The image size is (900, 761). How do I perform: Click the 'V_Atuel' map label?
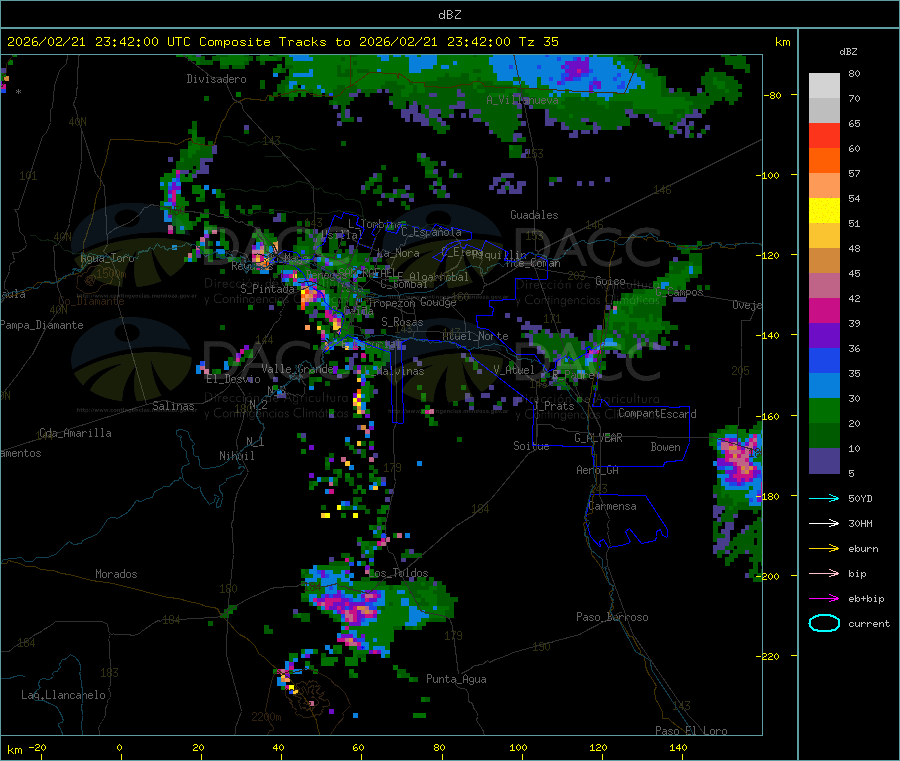[514, 370]
